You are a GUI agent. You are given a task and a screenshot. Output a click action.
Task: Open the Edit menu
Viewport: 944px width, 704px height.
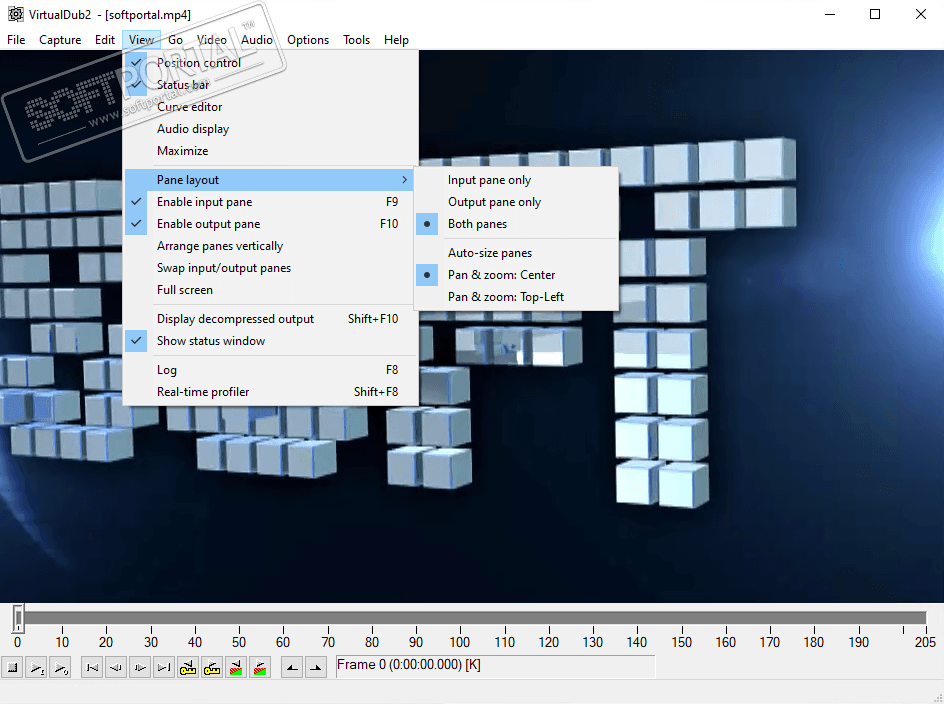tap(105, 40)
